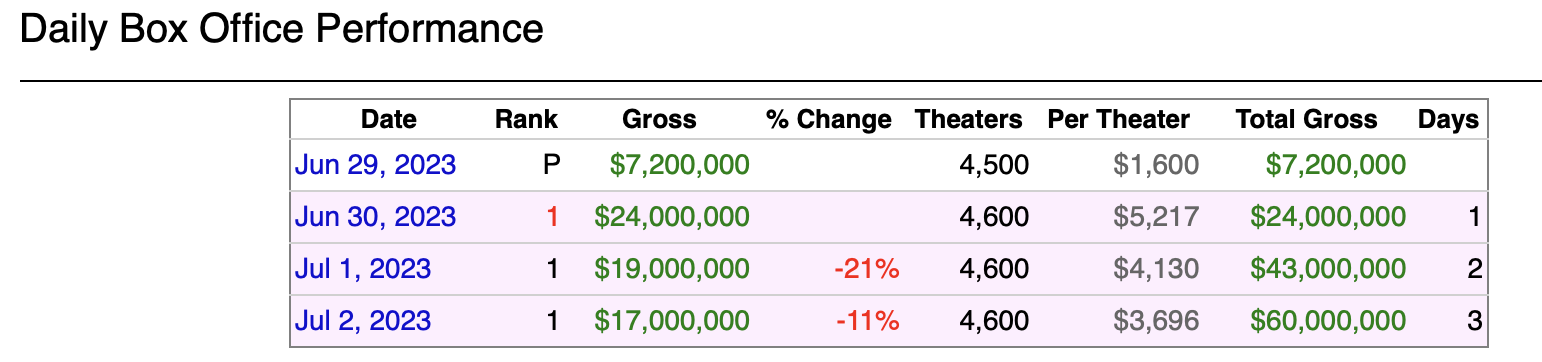Screen dimensions: 1542x362
Task: Open the Jul 1, 2023 date link
Action: (363, 268)
